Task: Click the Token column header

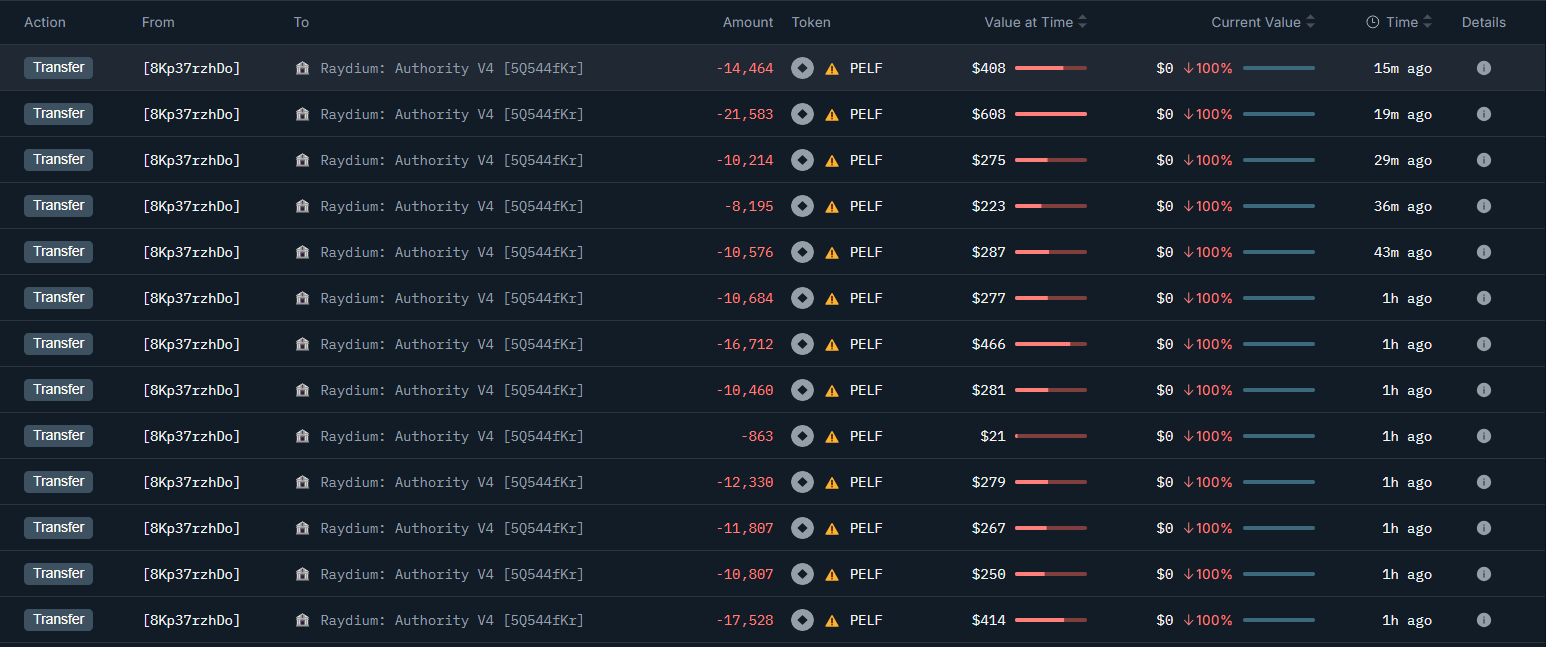Action: coord(811,22)
